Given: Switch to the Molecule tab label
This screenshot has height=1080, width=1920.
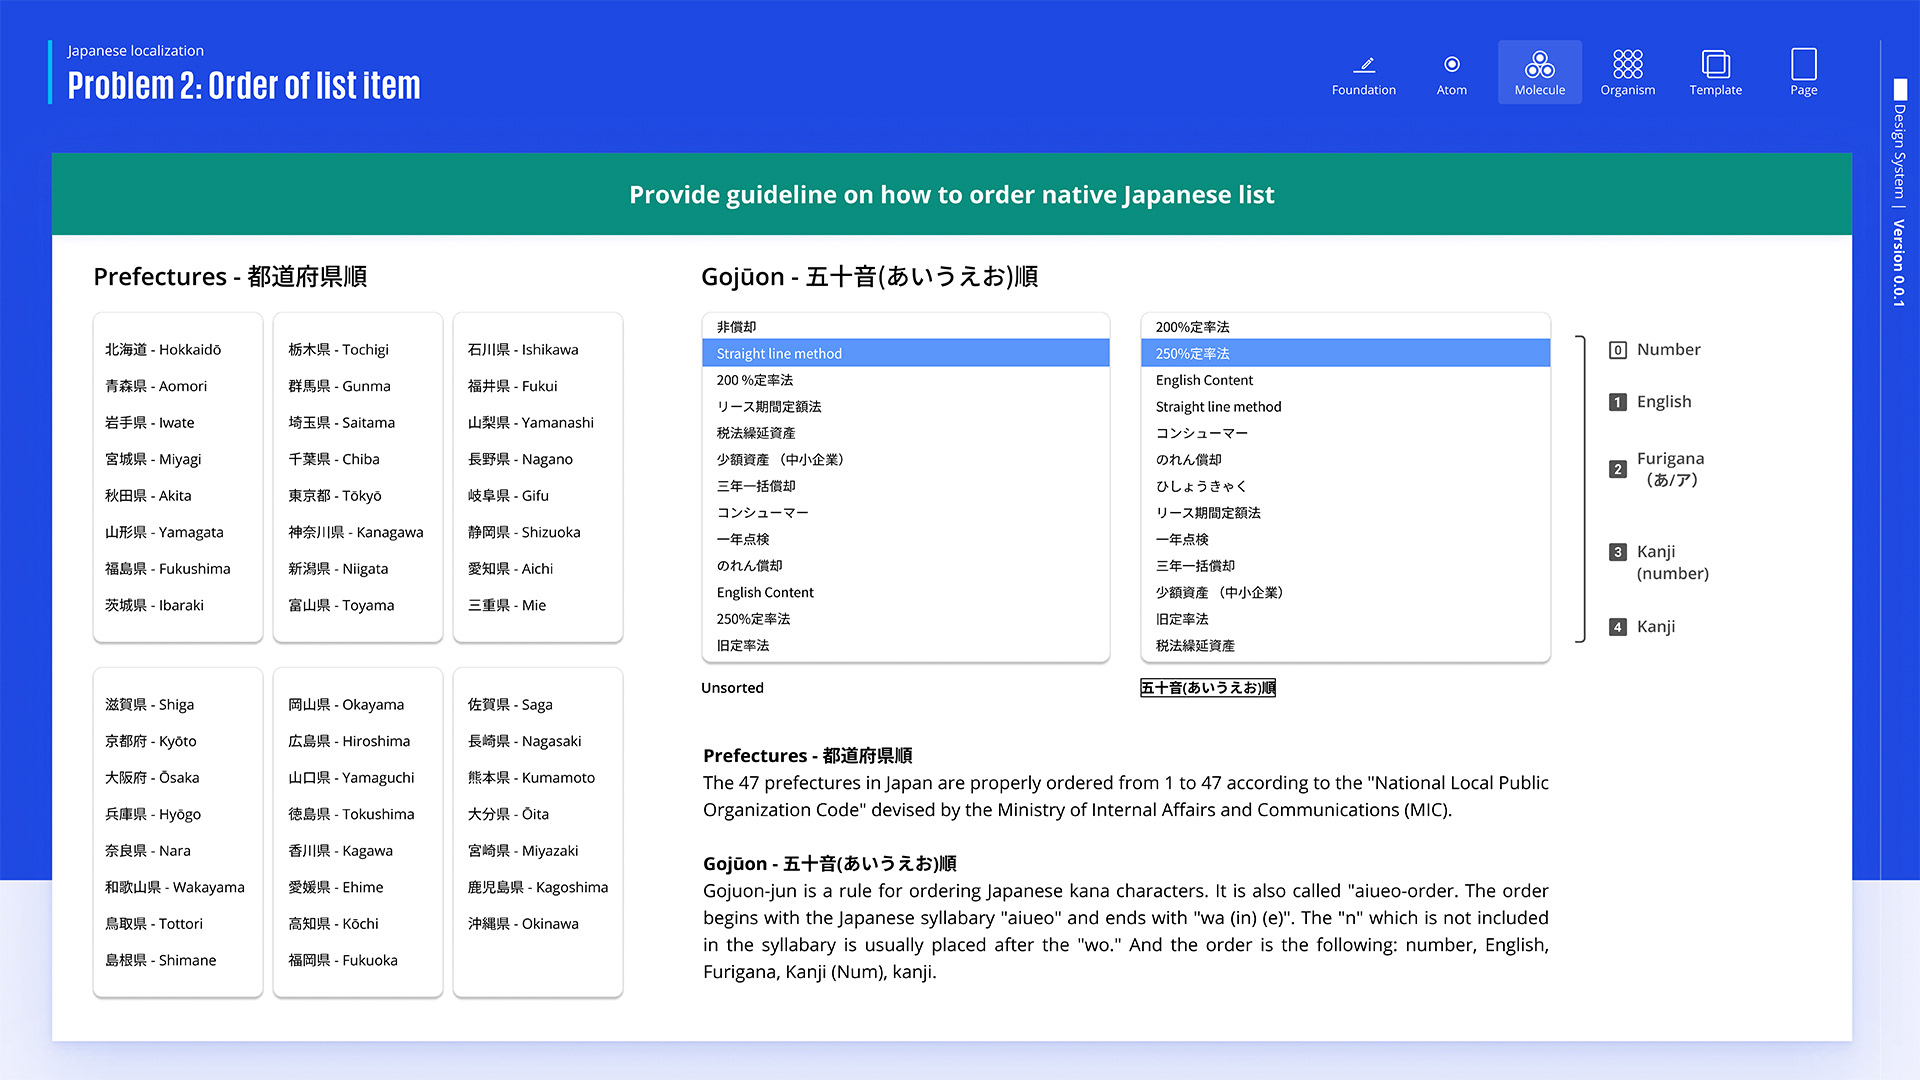Looking at the screenshot, I should pos(1540,90).
